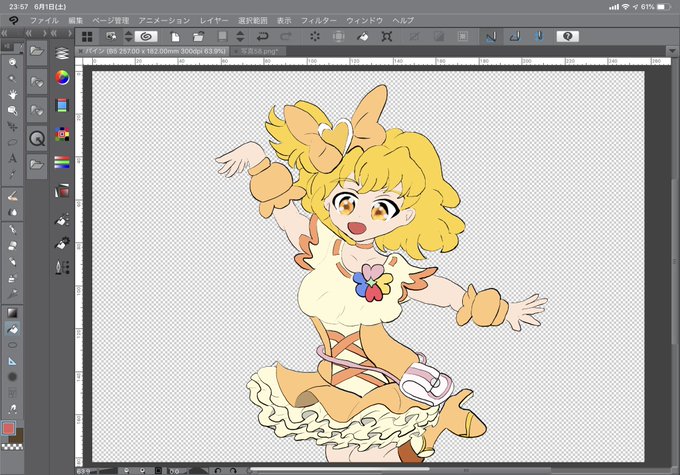Select the Move layer tool

point(13,127)
